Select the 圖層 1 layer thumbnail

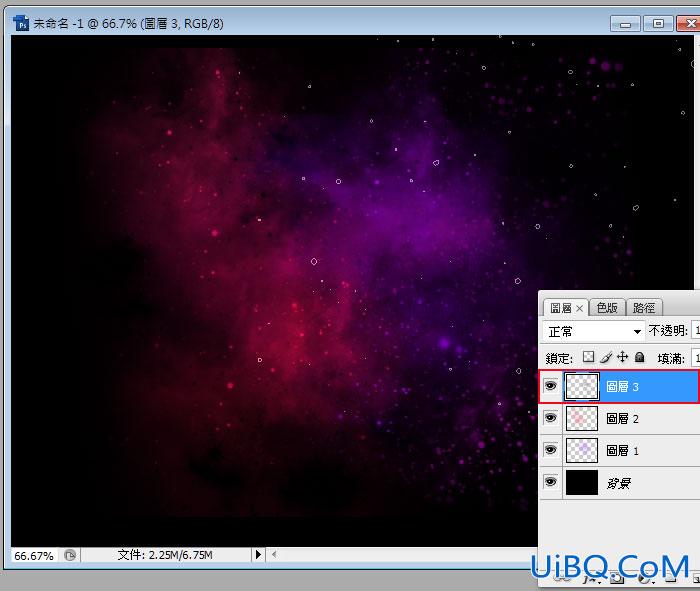[582, 450]
